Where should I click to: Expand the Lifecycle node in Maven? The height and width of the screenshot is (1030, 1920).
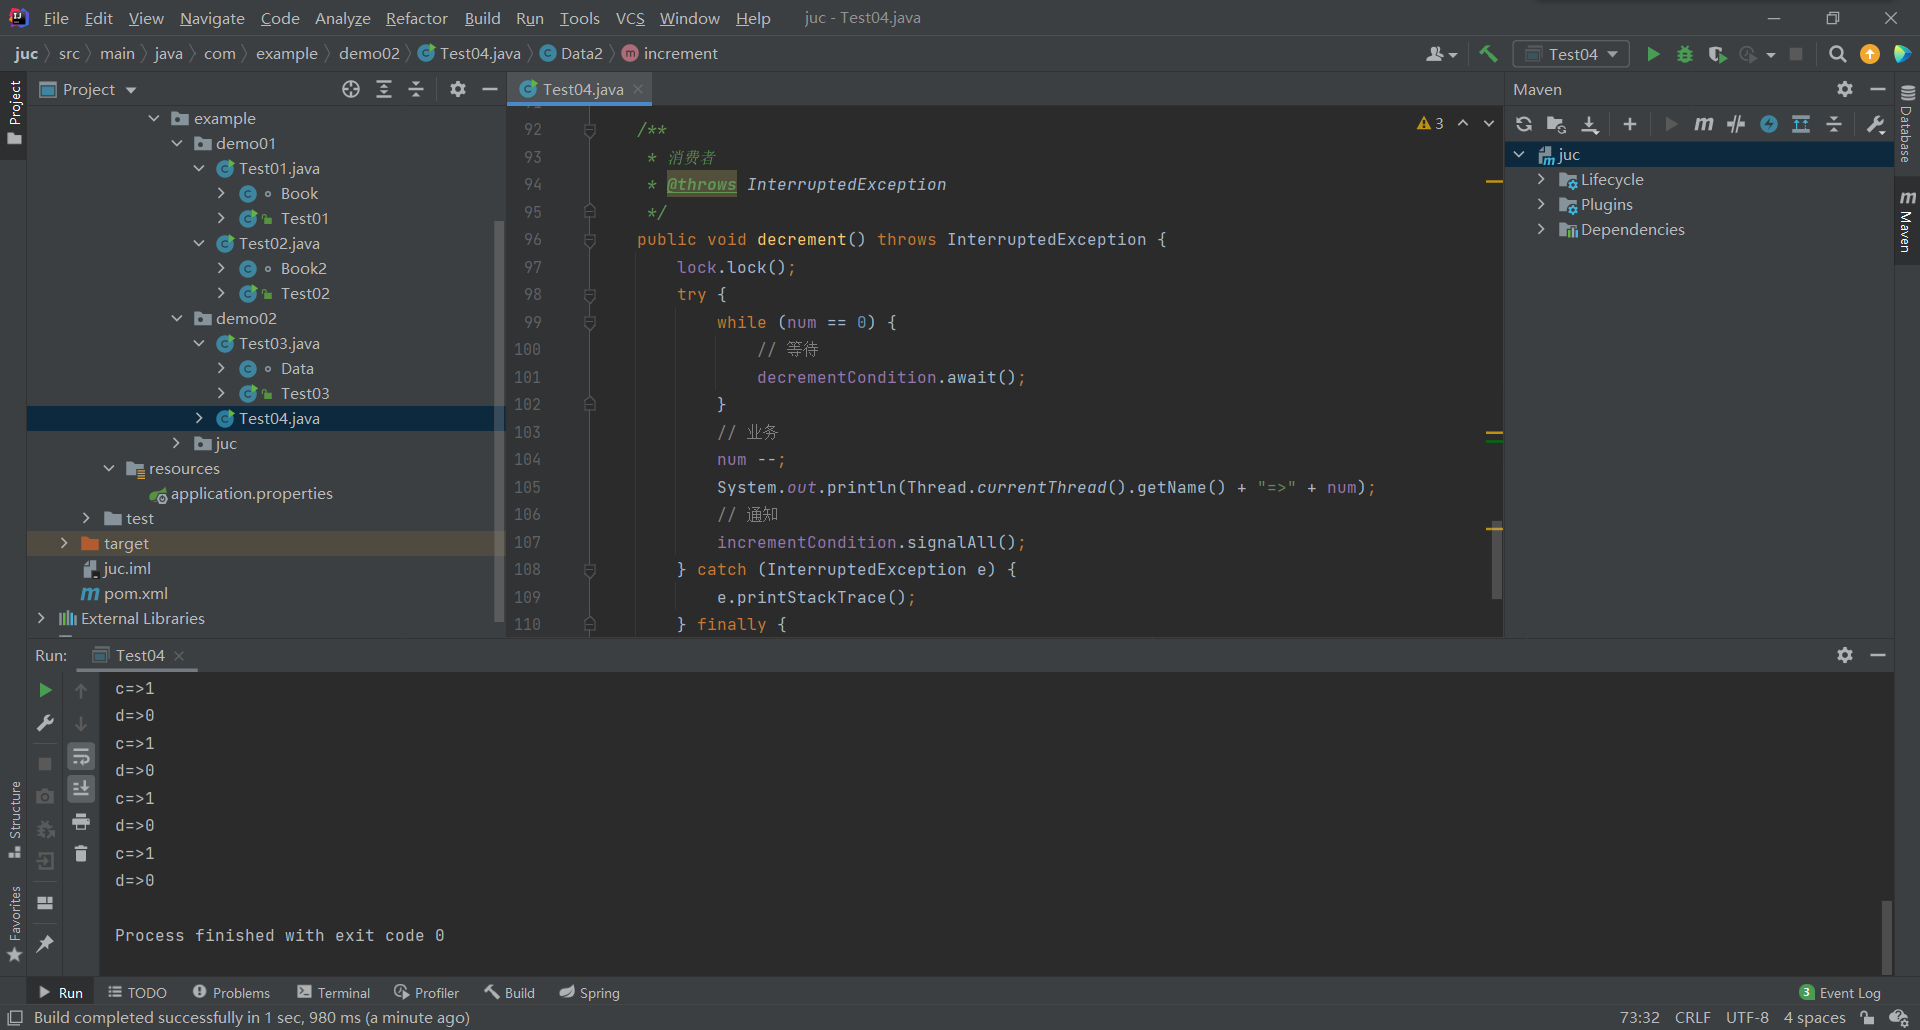tap(1541, 180)
